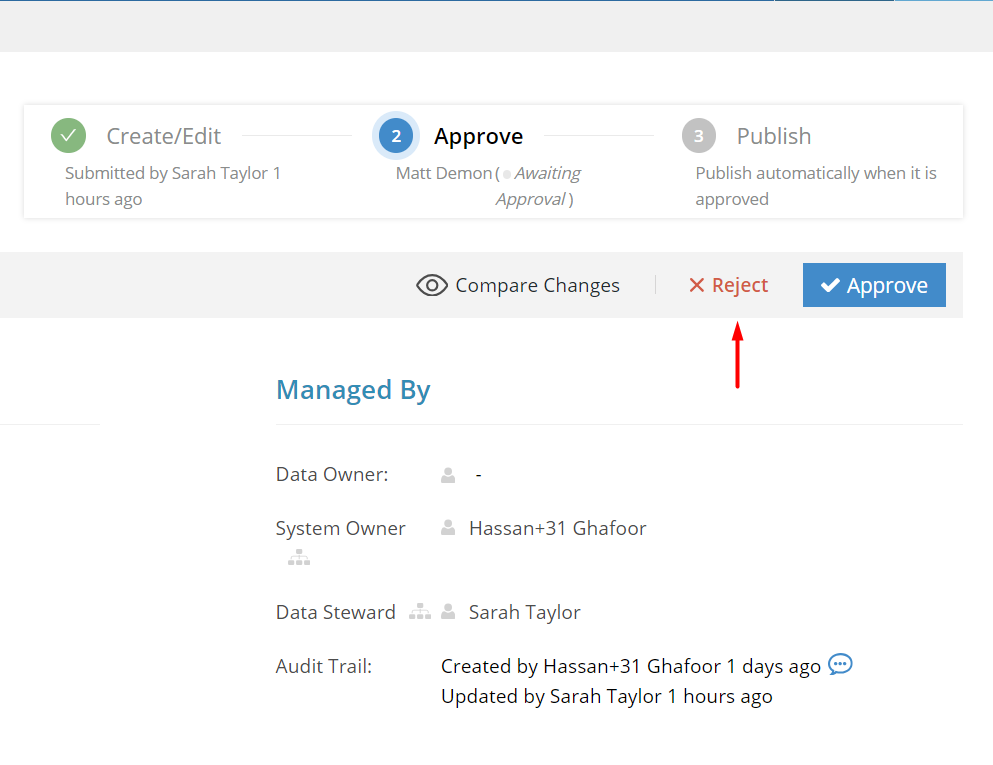This screenshot has height=765, width=993.
Task: Click 'Created by Hassan+31 Ghafoor 1 days ago'
Action: [x=631, y=666]
